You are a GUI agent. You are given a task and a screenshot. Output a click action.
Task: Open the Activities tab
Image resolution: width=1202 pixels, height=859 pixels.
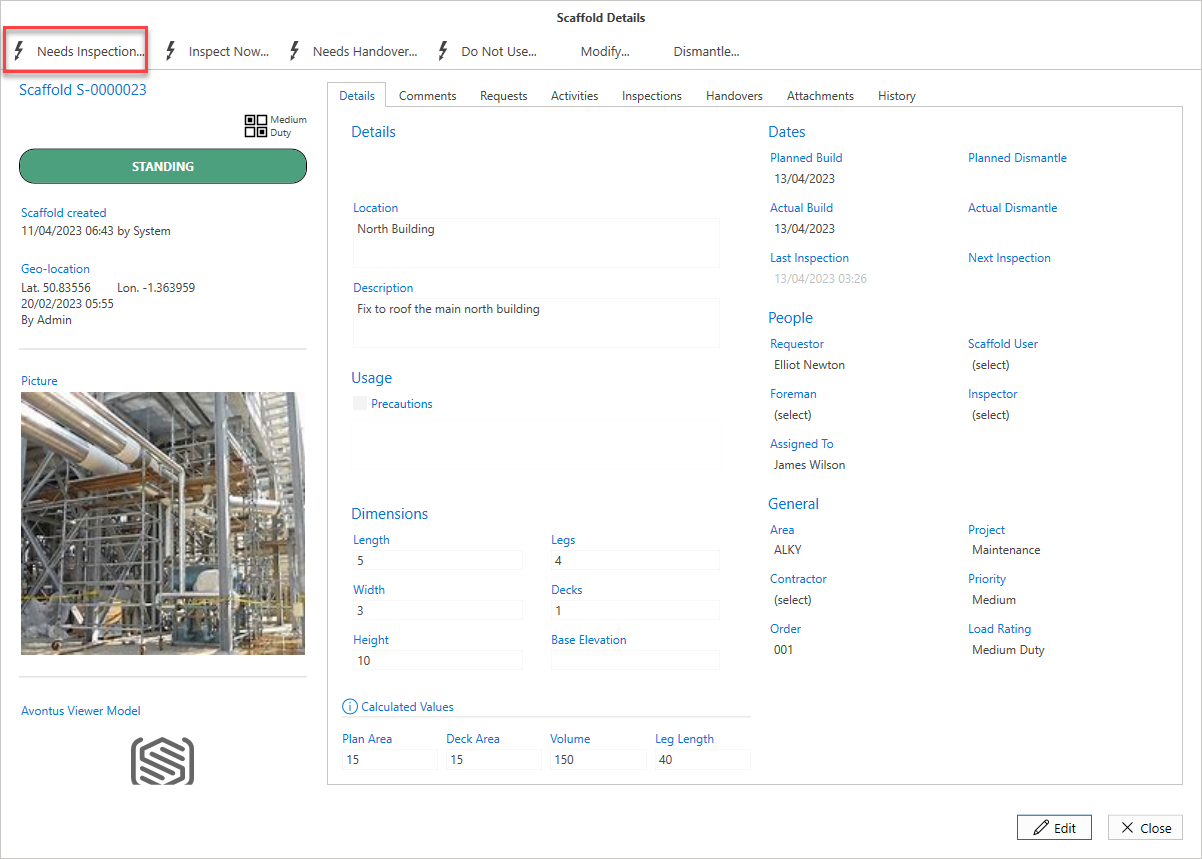574,96
